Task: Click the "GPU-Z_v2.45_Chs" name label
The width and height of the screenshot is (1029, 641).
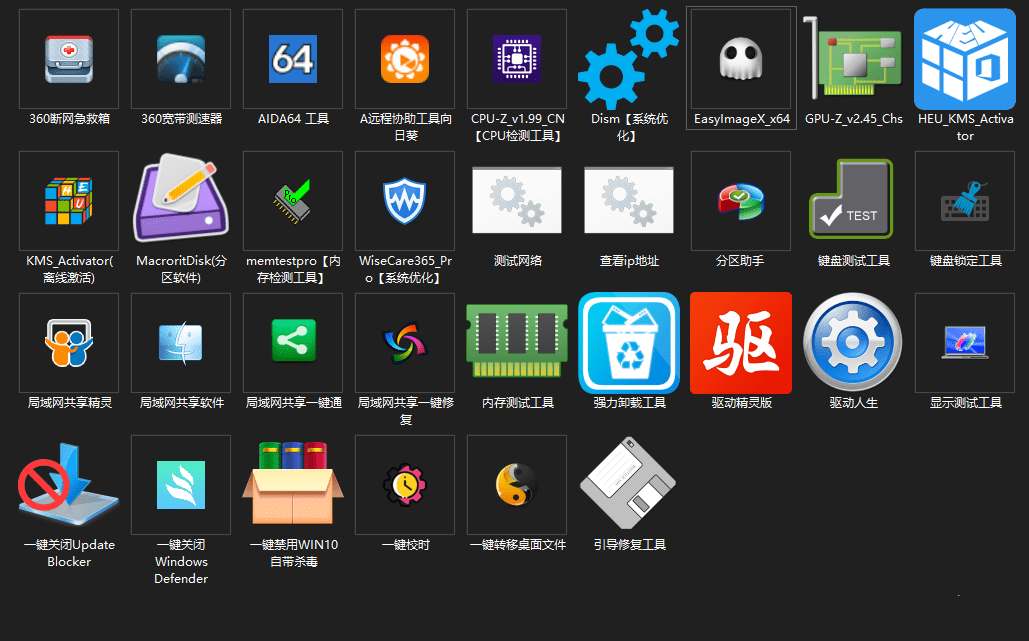Action: tap(854, 119)
